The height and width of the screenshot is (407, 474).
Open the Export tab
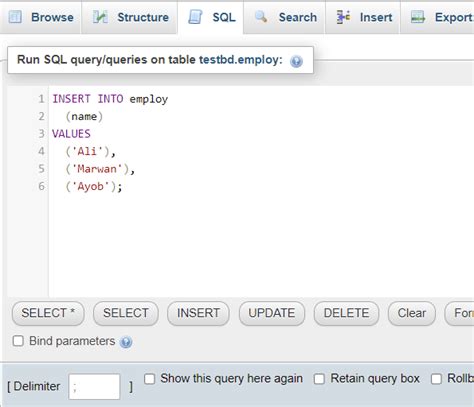pyautogui.click(x=437, y=17)
